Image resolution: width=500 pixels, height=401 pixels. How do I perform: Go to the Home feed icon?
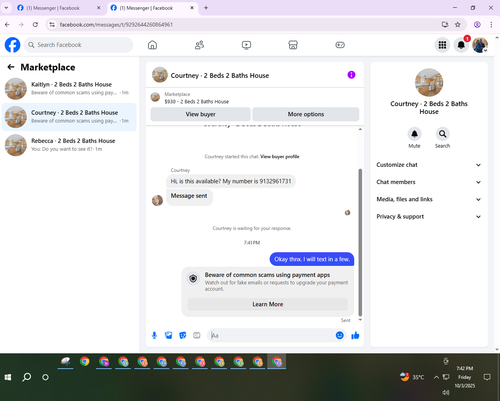pos(152,45)
